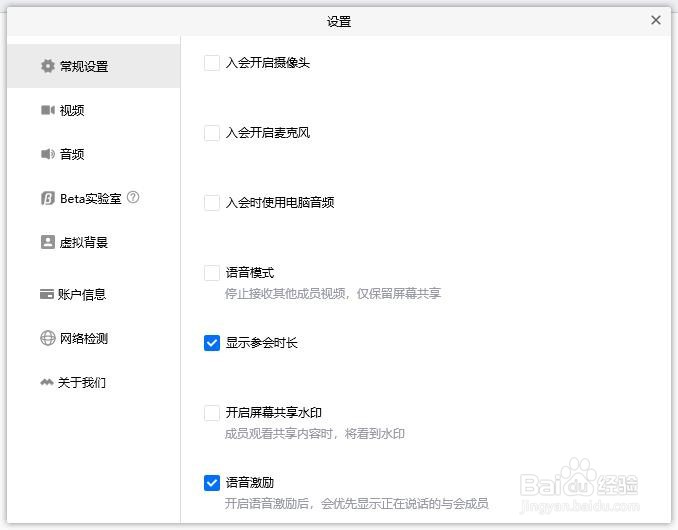Click the globe icon for 网络检测

[x=47, y=338]
